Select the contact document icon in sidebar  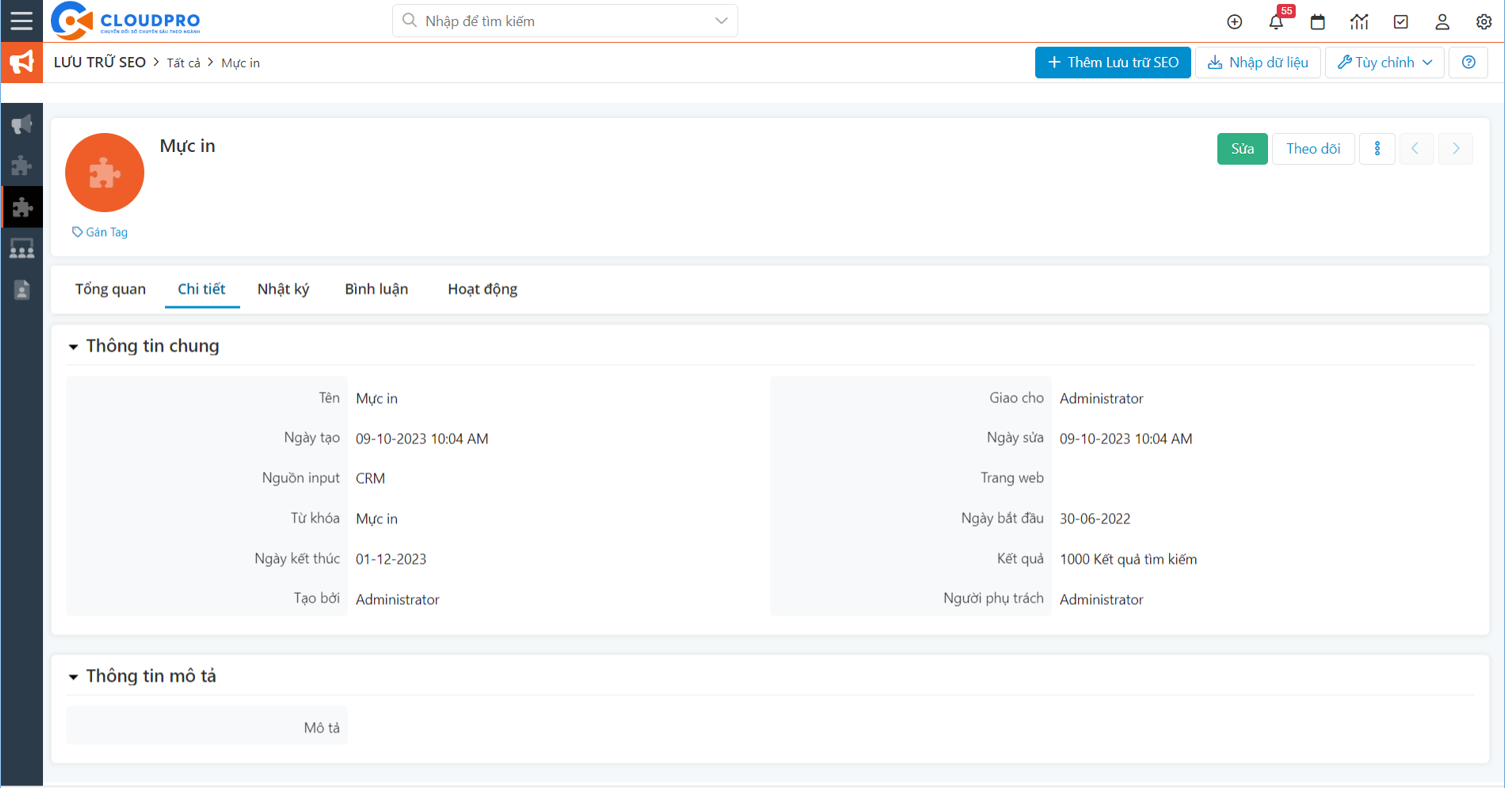point(21,290)
